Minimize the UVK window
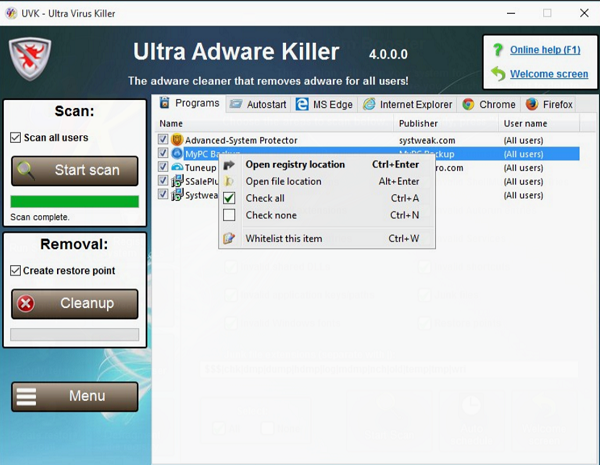 point(511,13)
